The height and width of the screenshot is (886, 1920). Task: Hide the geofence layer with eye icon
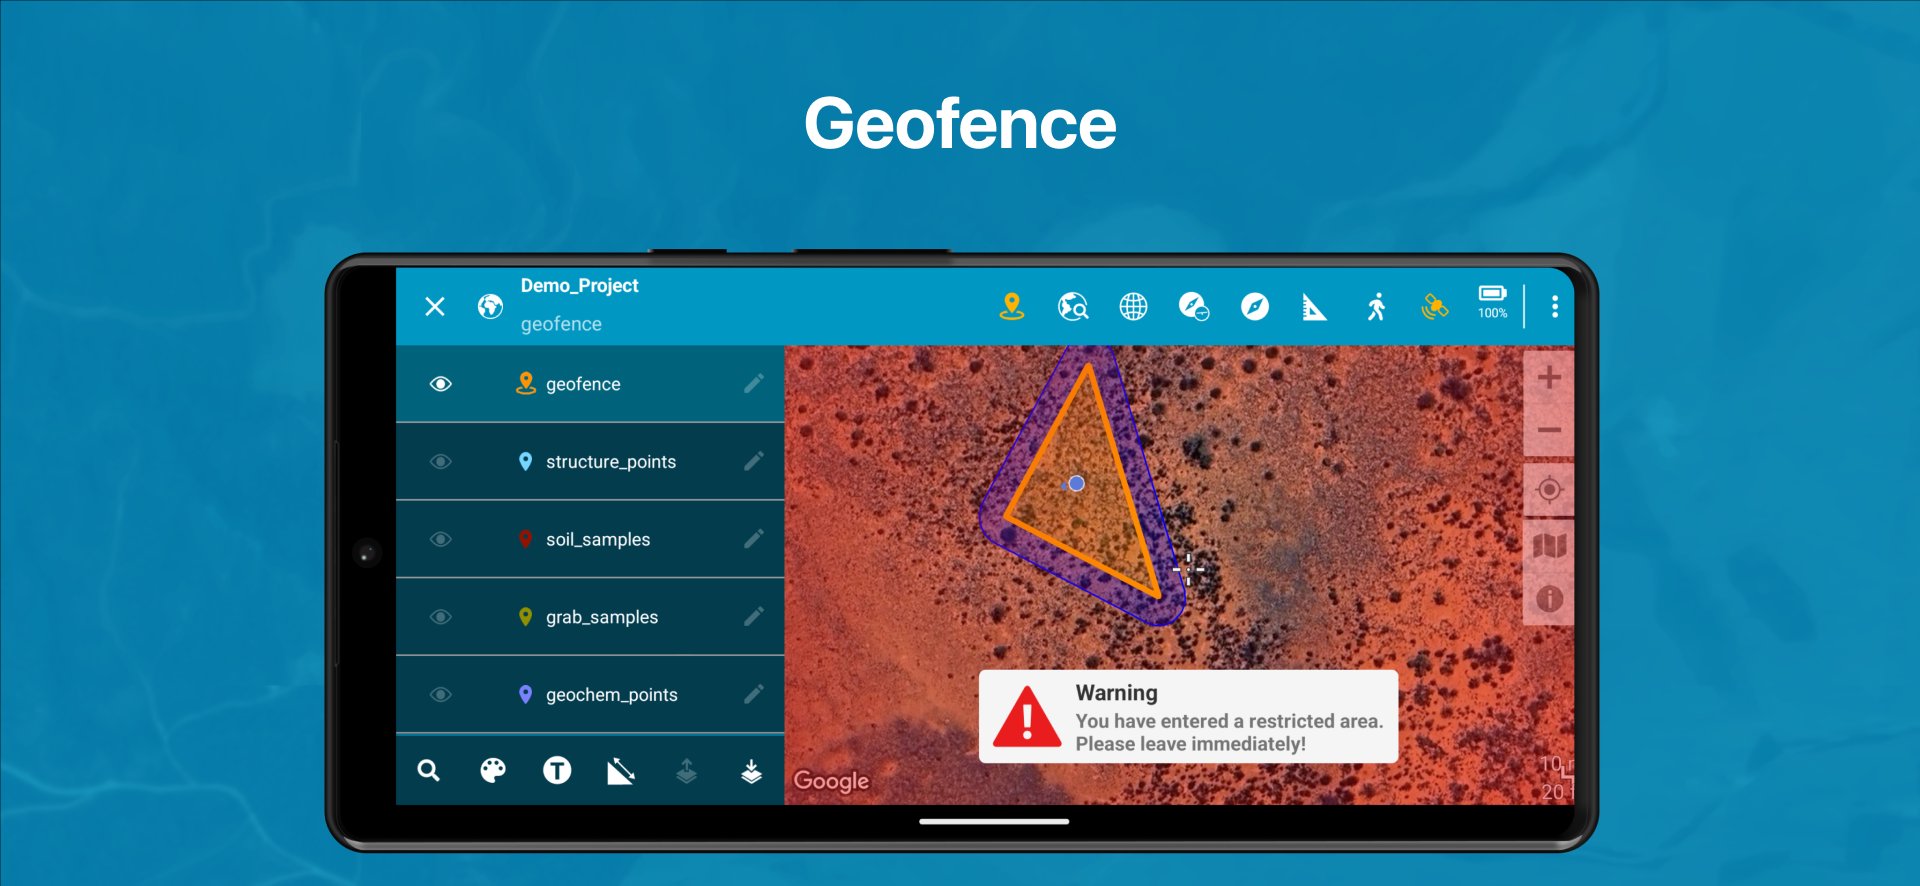pos(440,384)
